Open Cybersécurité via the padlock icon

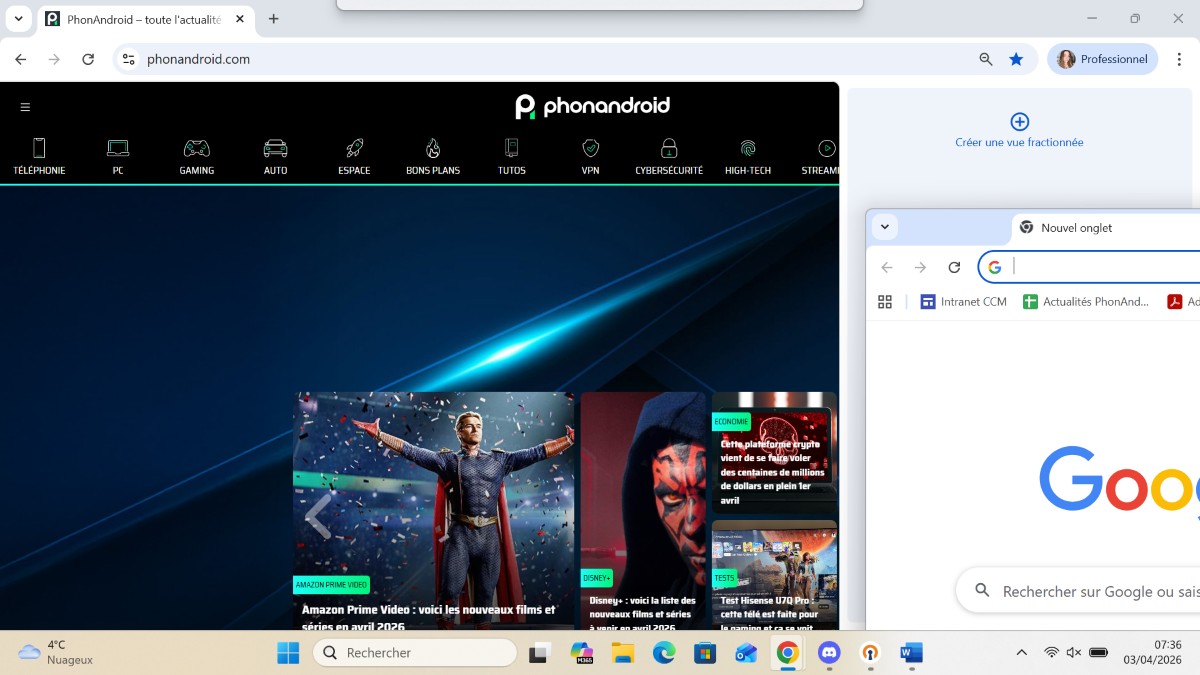pos(668,147)
